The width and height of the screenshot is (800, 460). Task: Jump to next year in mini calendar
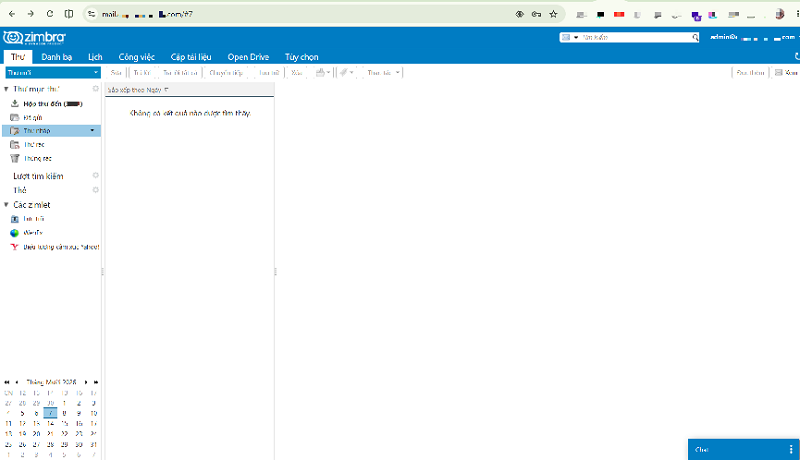point(96,382)
